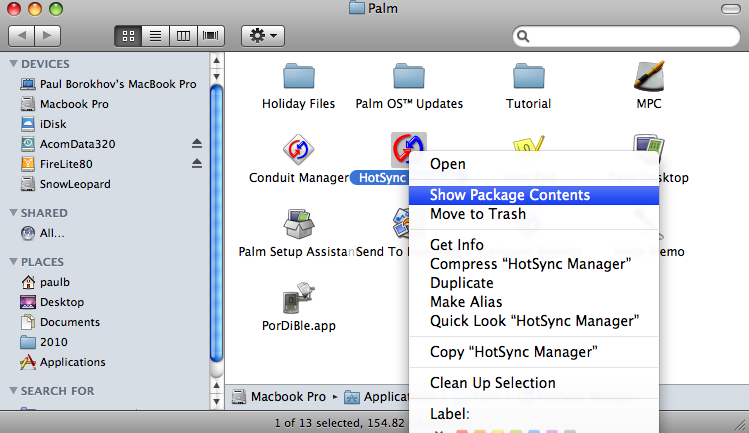Go forward to the next folder
Screen dimensions: 749x433
(x=47, y=36)
